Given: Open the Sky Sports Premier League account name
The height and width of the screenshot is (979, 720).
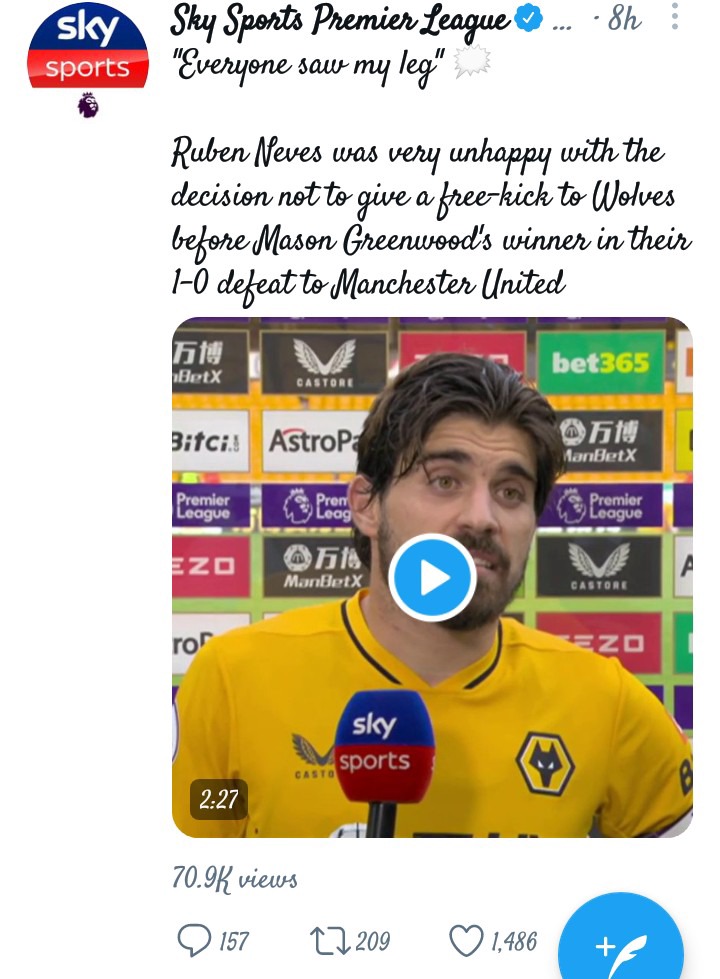Looking at the screenshot, I should pyautogui.click(x=340, y=21).
